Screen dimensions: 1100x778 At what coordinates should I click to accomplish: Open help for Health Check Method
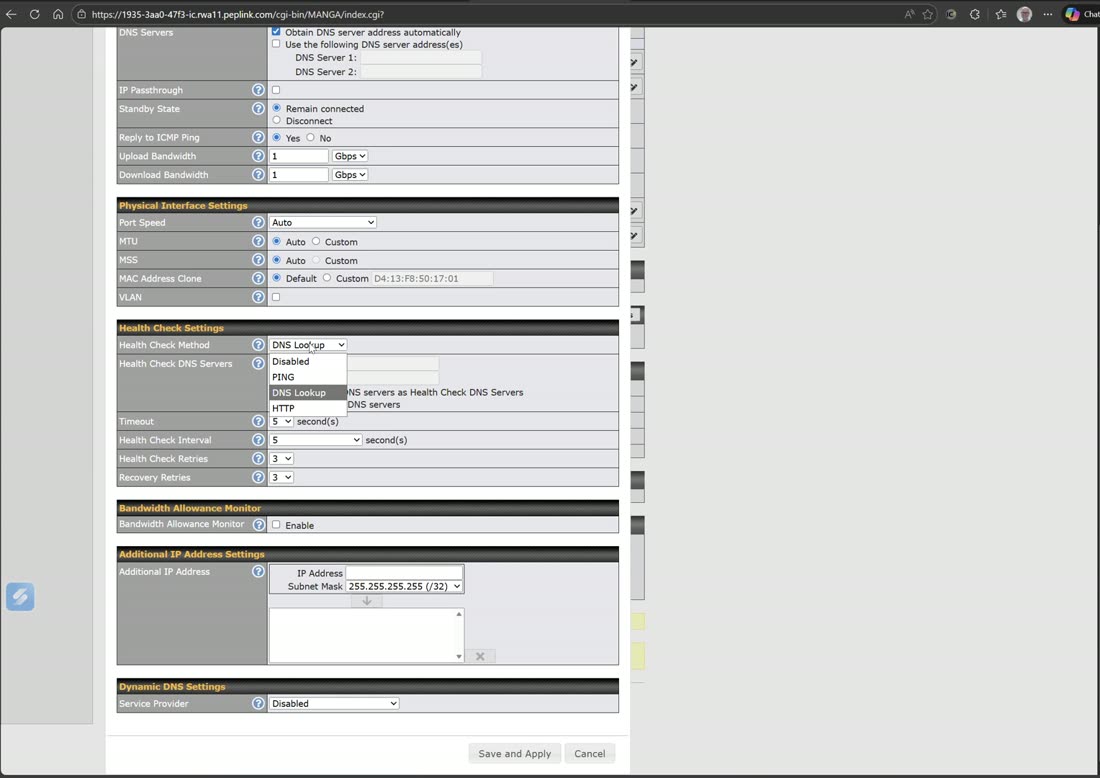pyautogui.click(x=258, y=344)
